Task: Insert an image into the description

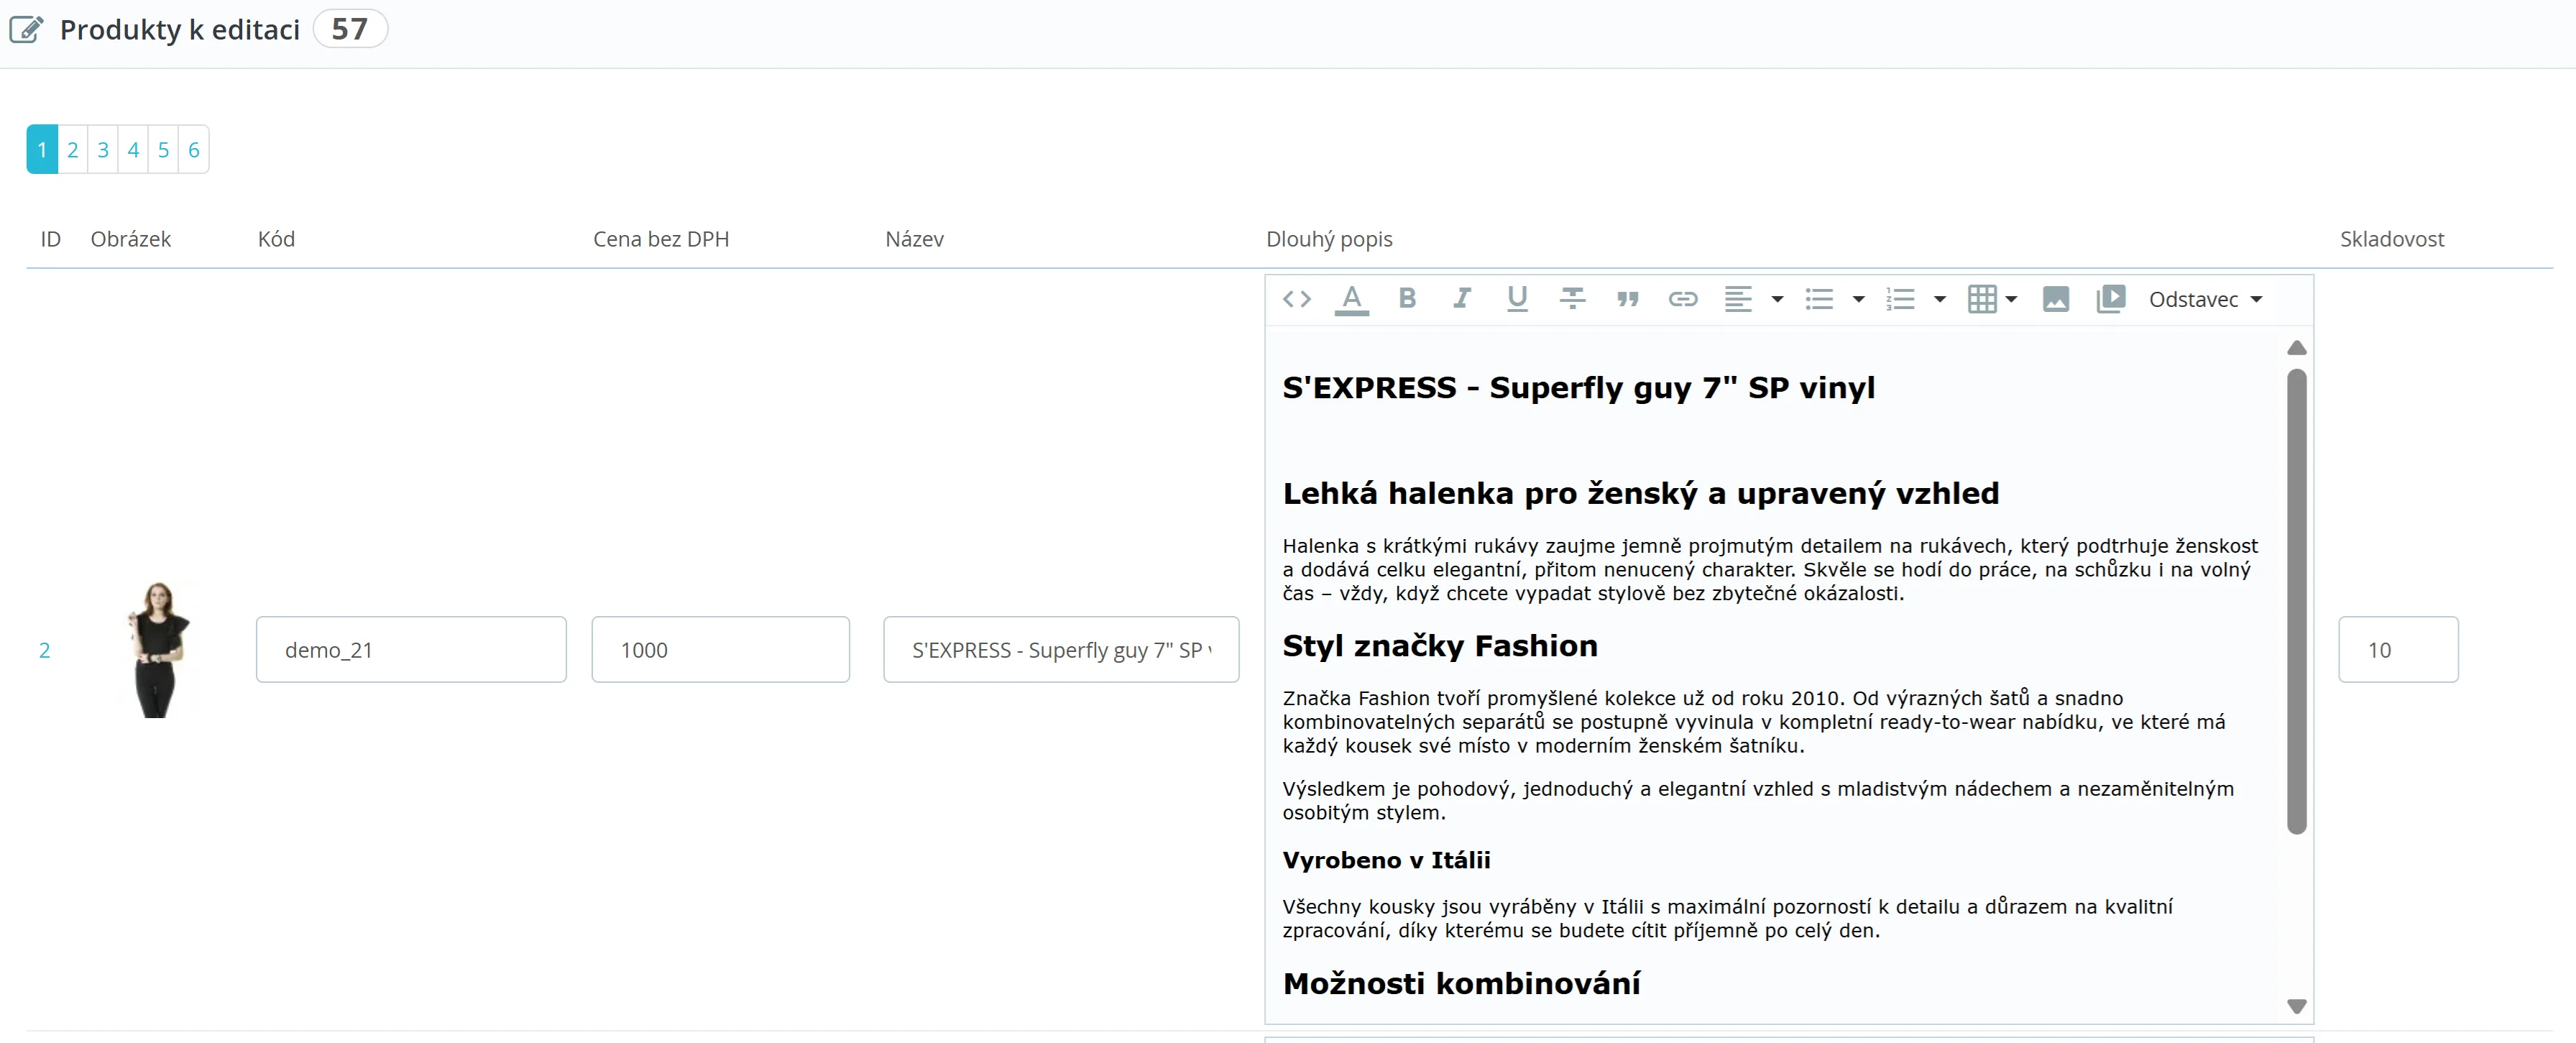Action: click(x=2055, y=299)
